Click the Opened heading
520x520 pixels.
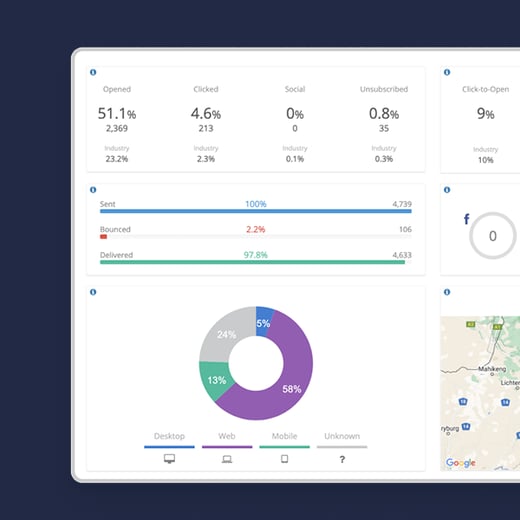(x=117, y=89)
